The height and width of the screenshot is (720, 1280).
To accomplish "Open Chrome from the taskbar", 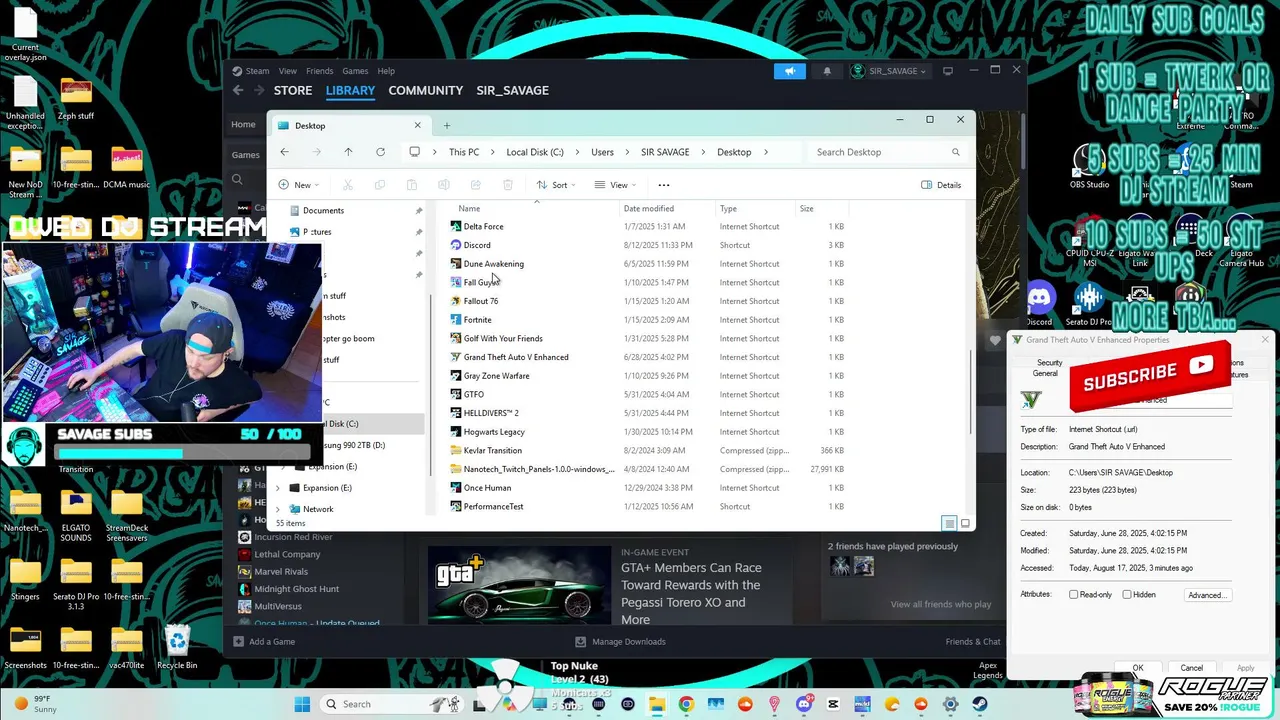I will point(686,704).
